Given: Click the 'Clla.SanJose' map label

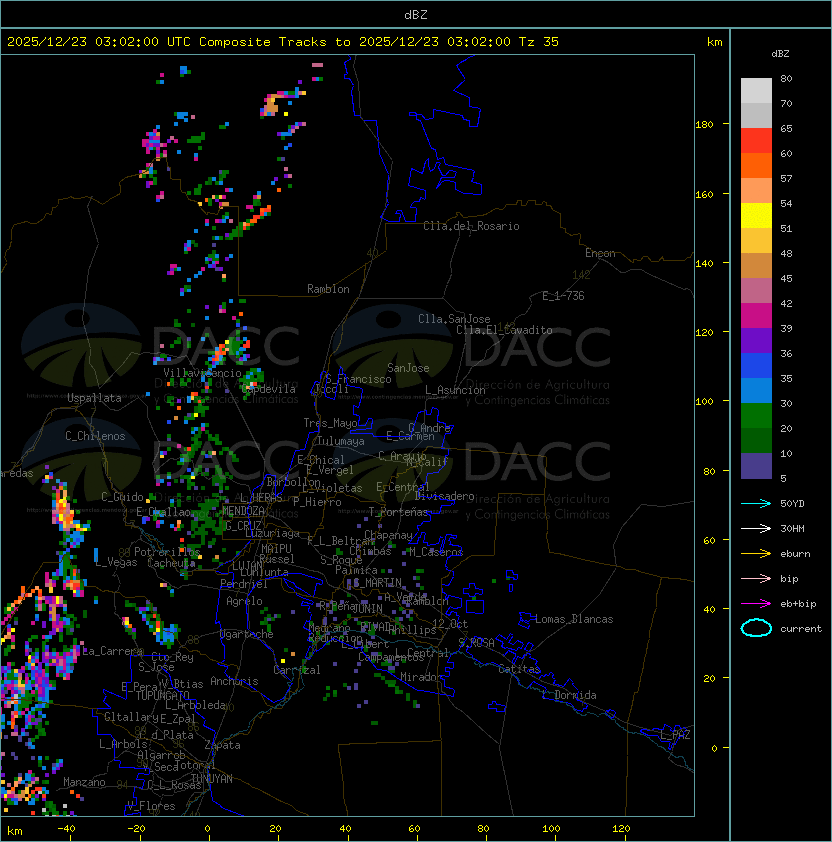Looking at the screenshot, I should pos(454,319).
